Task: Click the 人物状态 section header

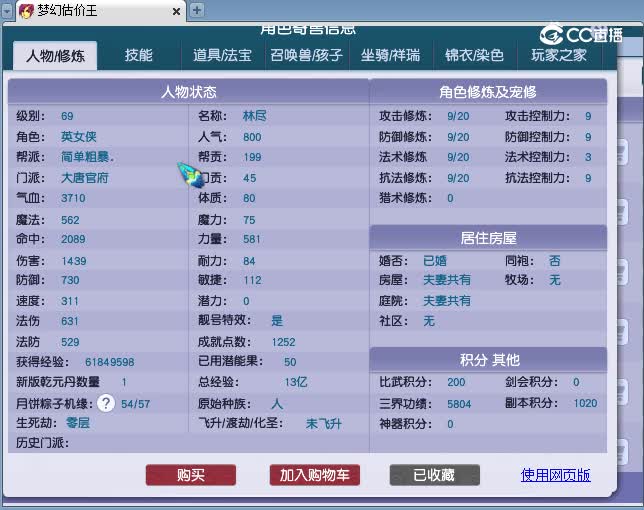Action: [x=189, y=91]
